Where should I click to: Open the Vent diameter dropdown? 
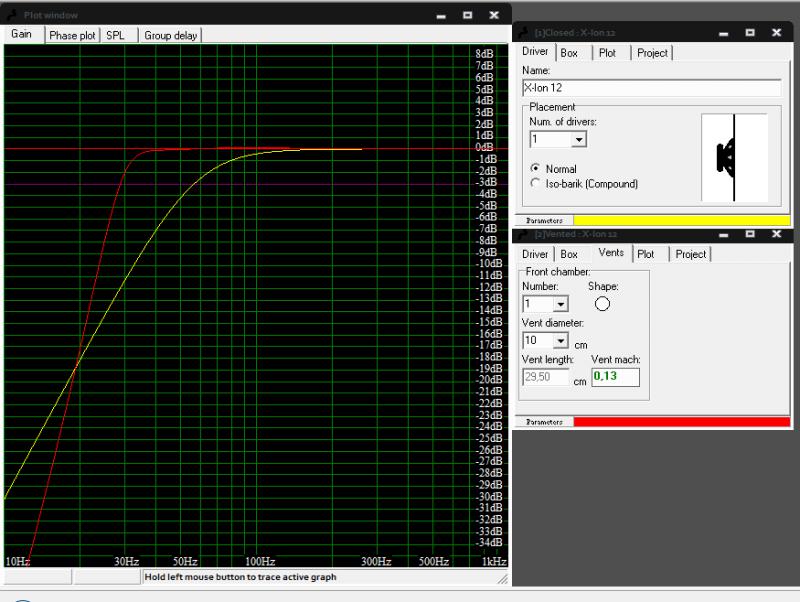[x=561, y=340]
